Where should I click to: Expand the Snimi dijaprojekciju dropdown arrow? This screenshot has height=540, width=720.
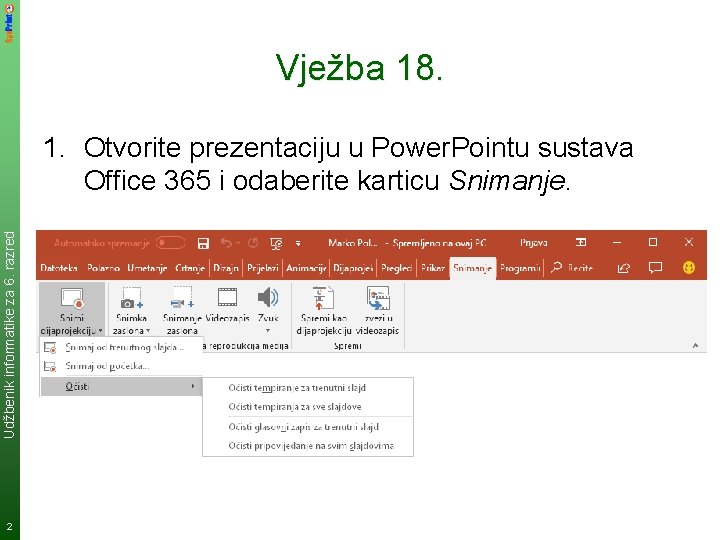tap(101, 330)
